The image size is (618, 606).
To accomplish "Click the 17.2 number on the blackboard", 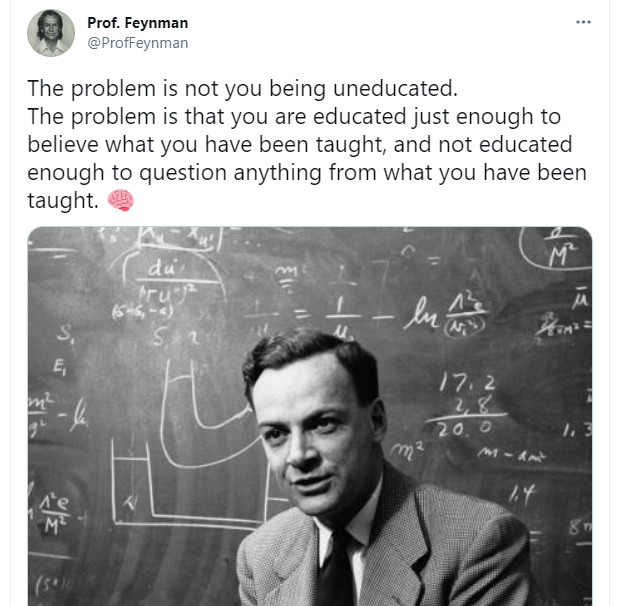I will click(467, 382).
